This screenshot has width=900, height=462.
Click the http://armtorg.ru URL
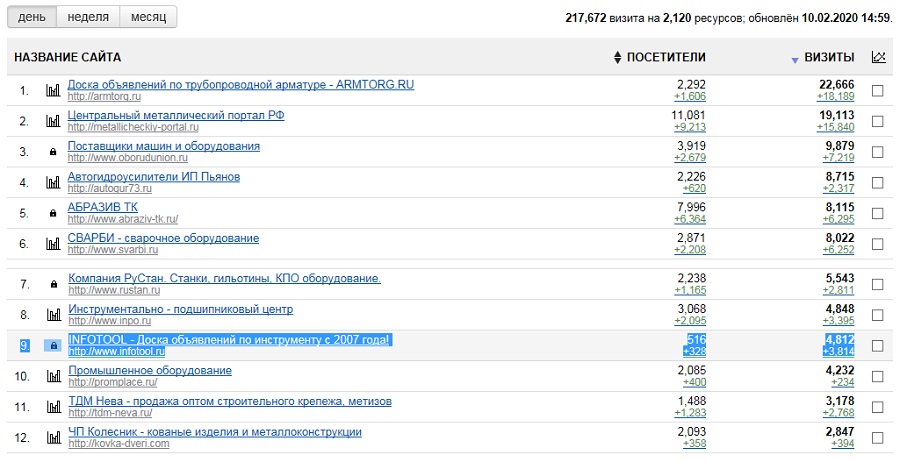click(104, 96)
